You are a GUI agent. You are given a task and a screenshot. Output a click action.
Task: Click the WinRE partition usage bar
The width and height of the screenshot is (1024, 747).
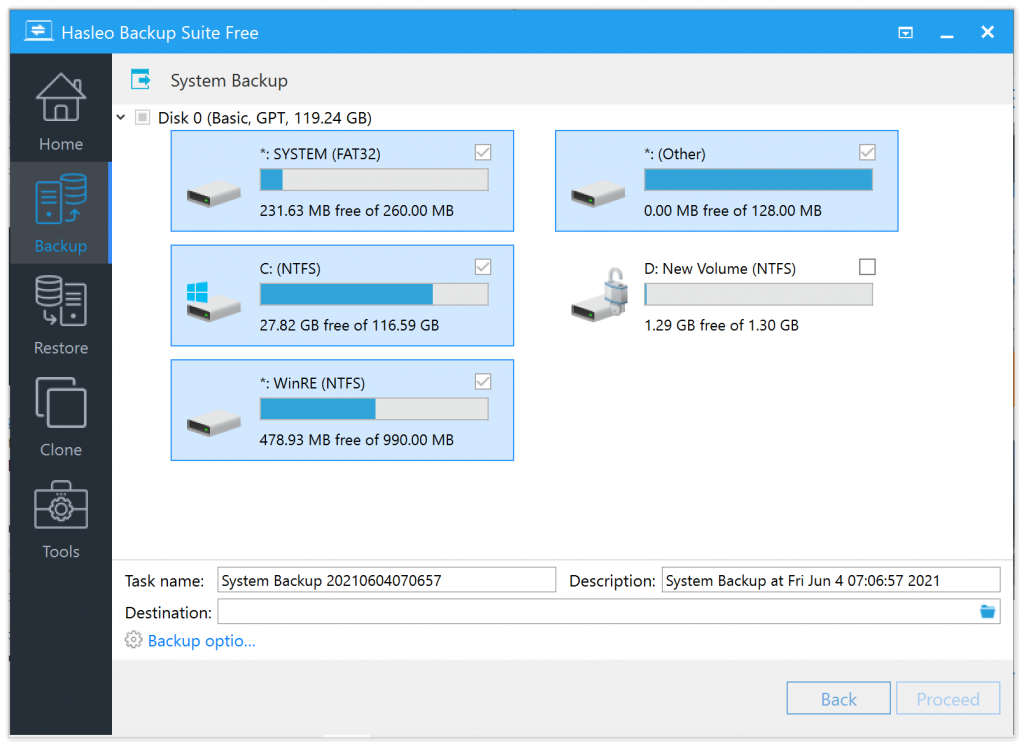(374, 409)
